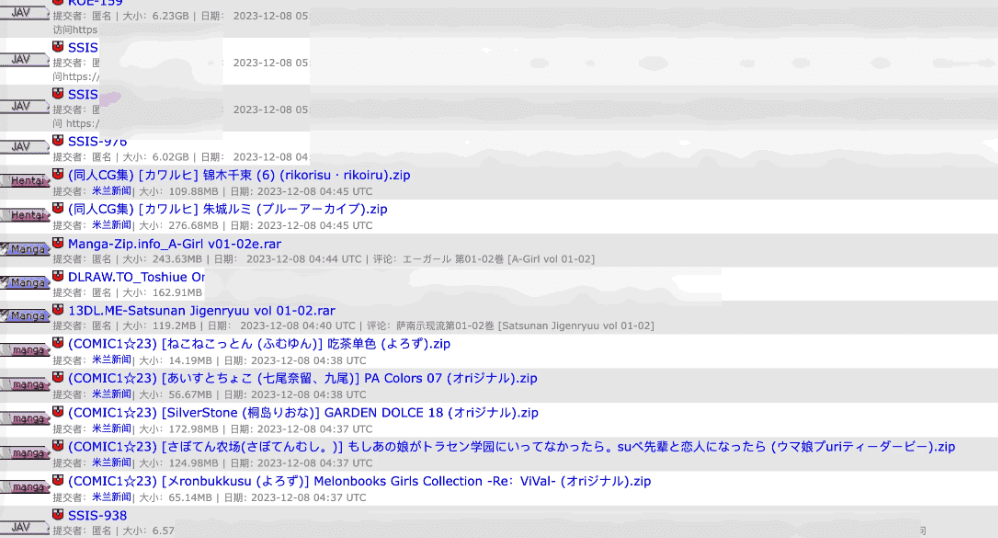Click magnet icon beside 朱城ルミ entry
This screenshot has width=998, height=538.
pos(58,208)
